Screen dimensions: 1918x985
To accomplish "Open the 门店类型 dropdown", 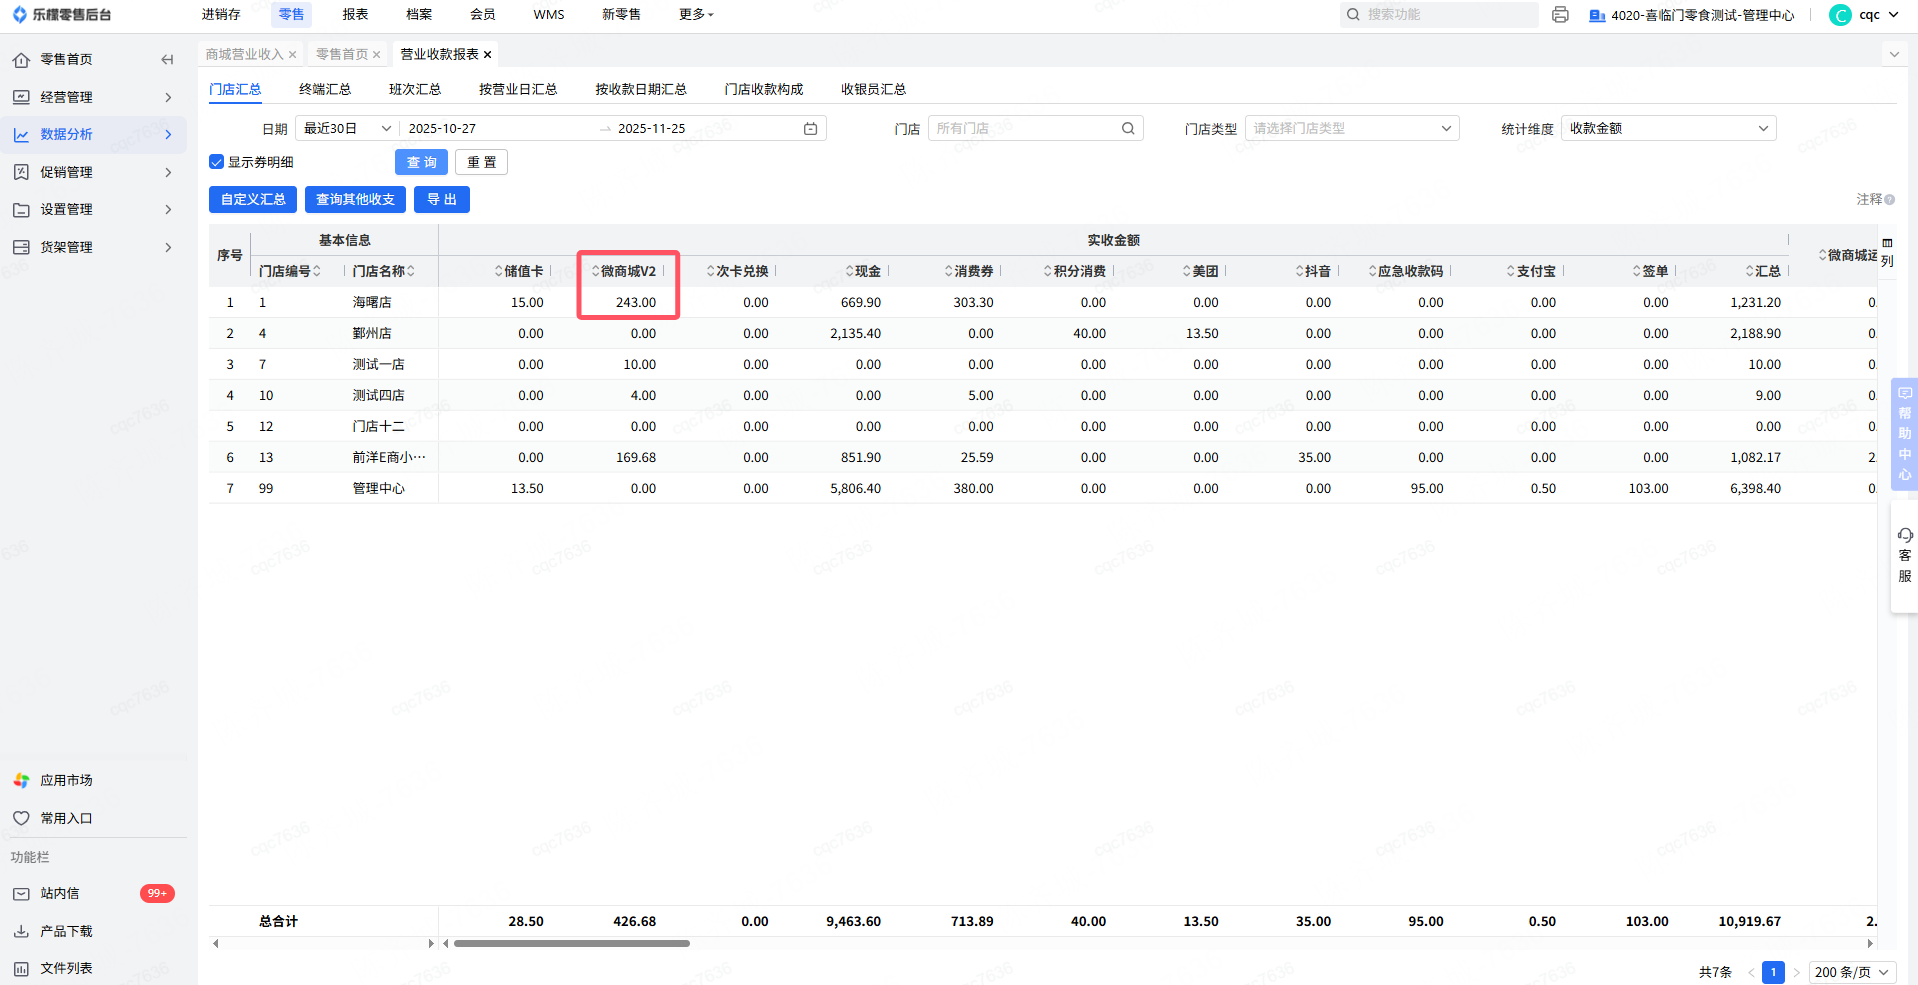I will tap(1351, 129).
